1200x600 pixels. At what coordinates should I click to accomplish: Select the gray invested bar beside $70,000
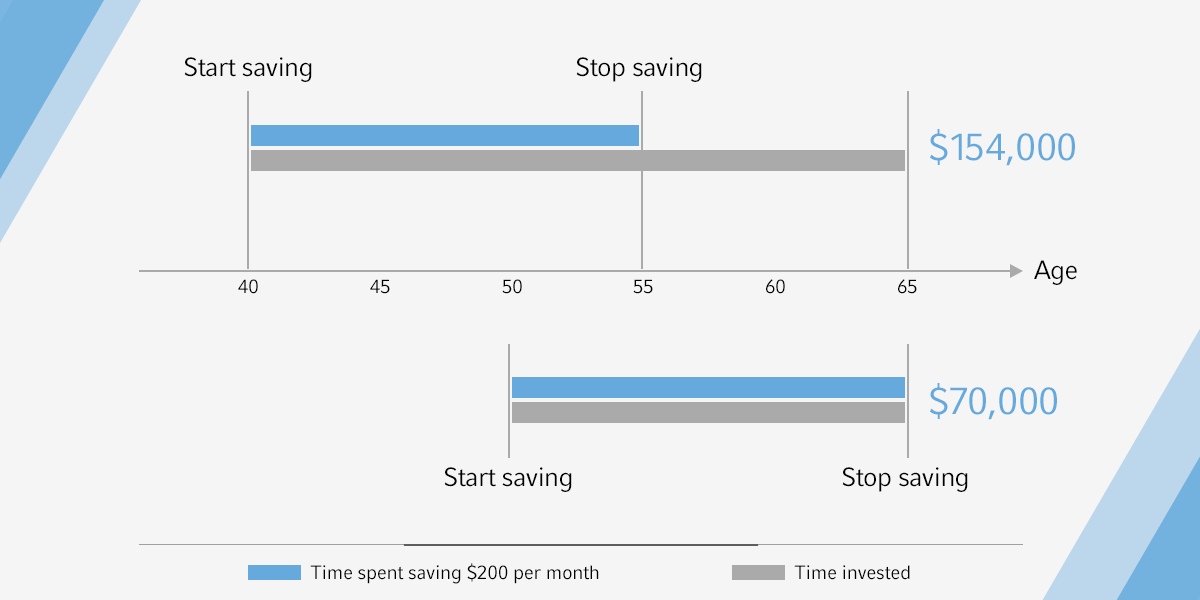tap(708, 412)
